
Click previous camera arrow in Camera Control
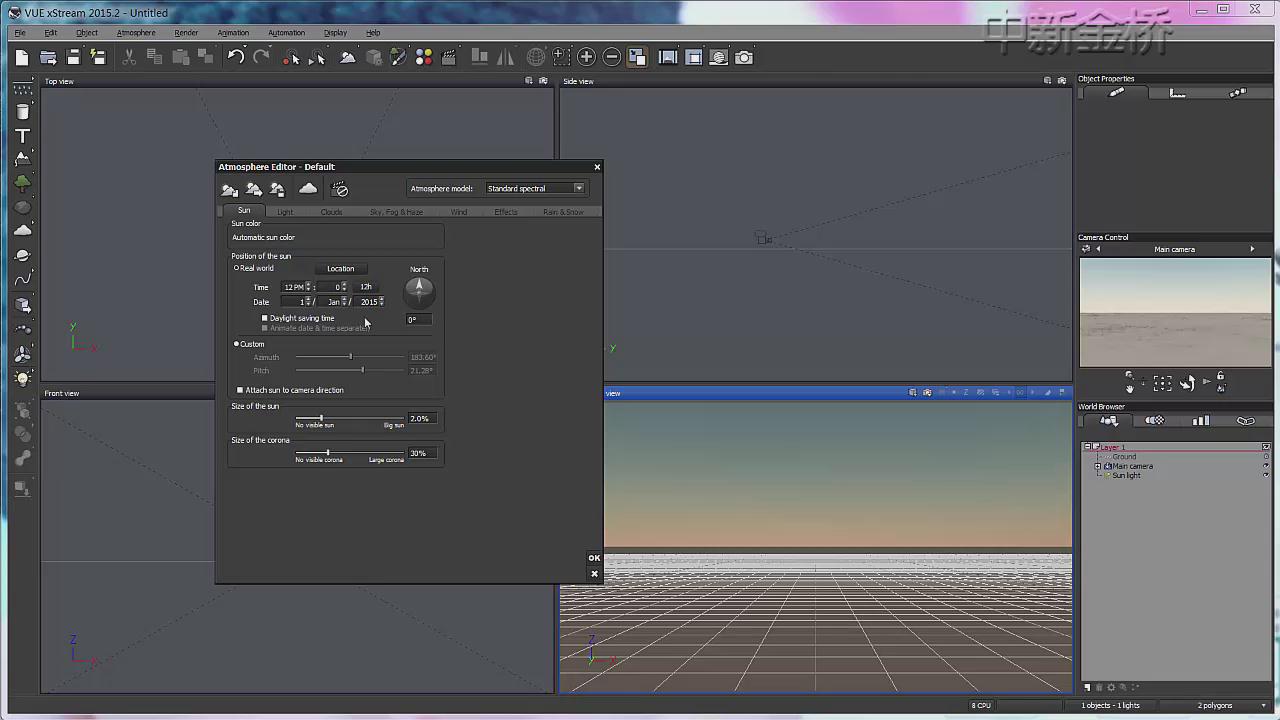(x=1098, y=249)
